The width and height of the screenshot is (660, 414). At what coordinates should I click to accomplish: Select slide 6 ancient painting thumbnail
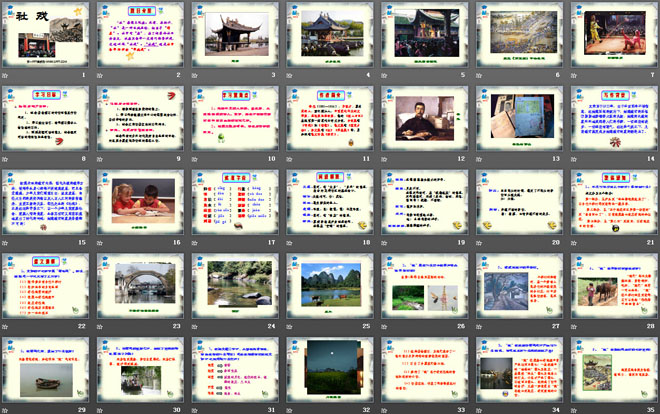519,35
